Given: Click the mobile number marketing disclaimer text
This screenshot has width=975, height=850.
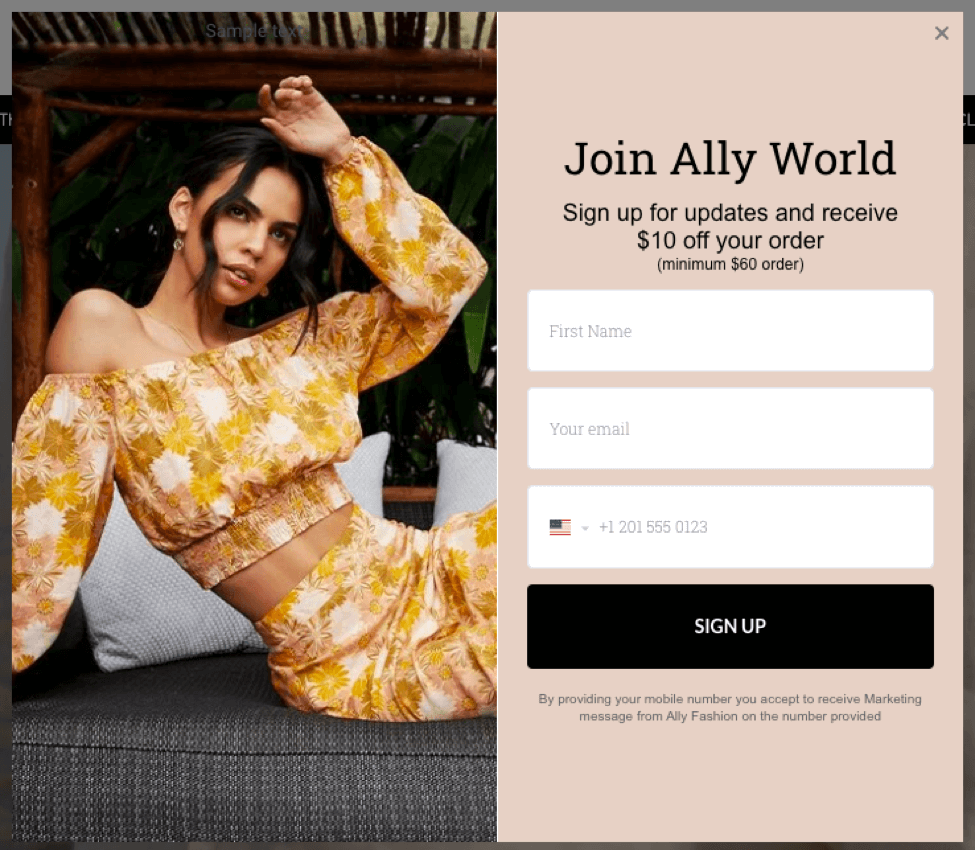Looking at the screenshot, I should [730, 708].
